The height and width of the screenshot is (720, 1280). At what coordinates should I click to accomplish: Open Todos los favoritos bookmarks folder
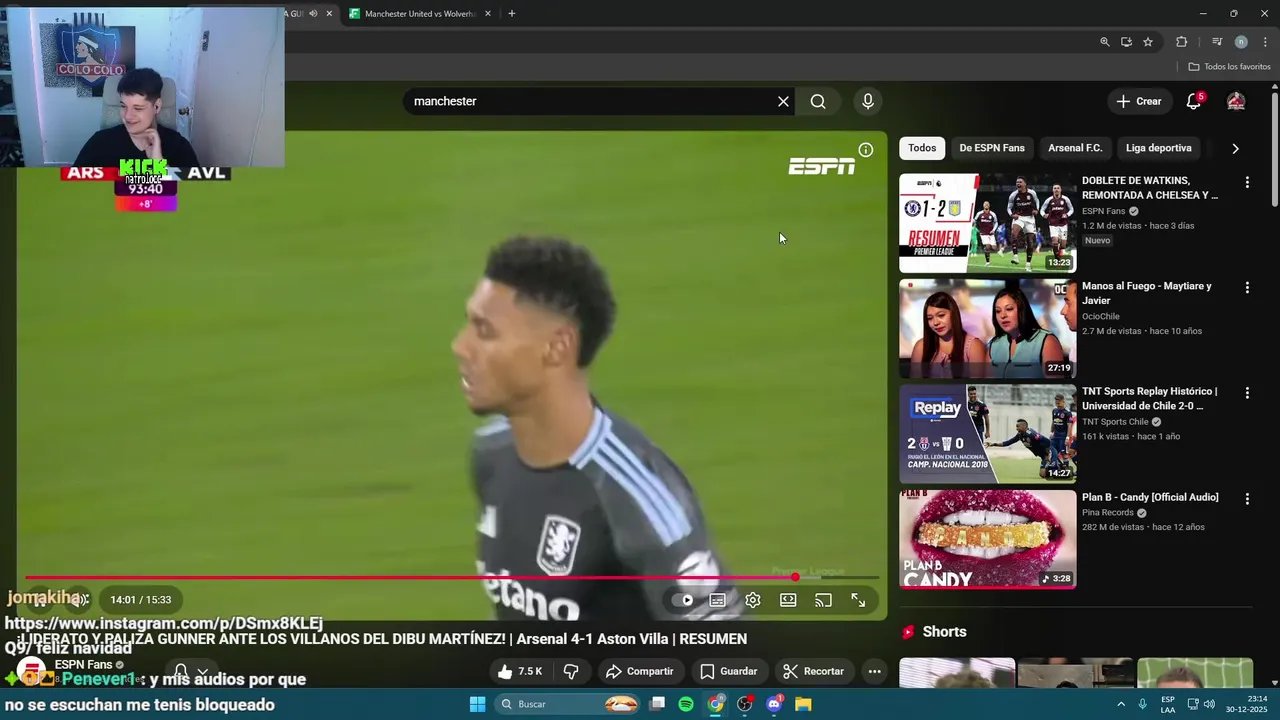click(1229, 67)
